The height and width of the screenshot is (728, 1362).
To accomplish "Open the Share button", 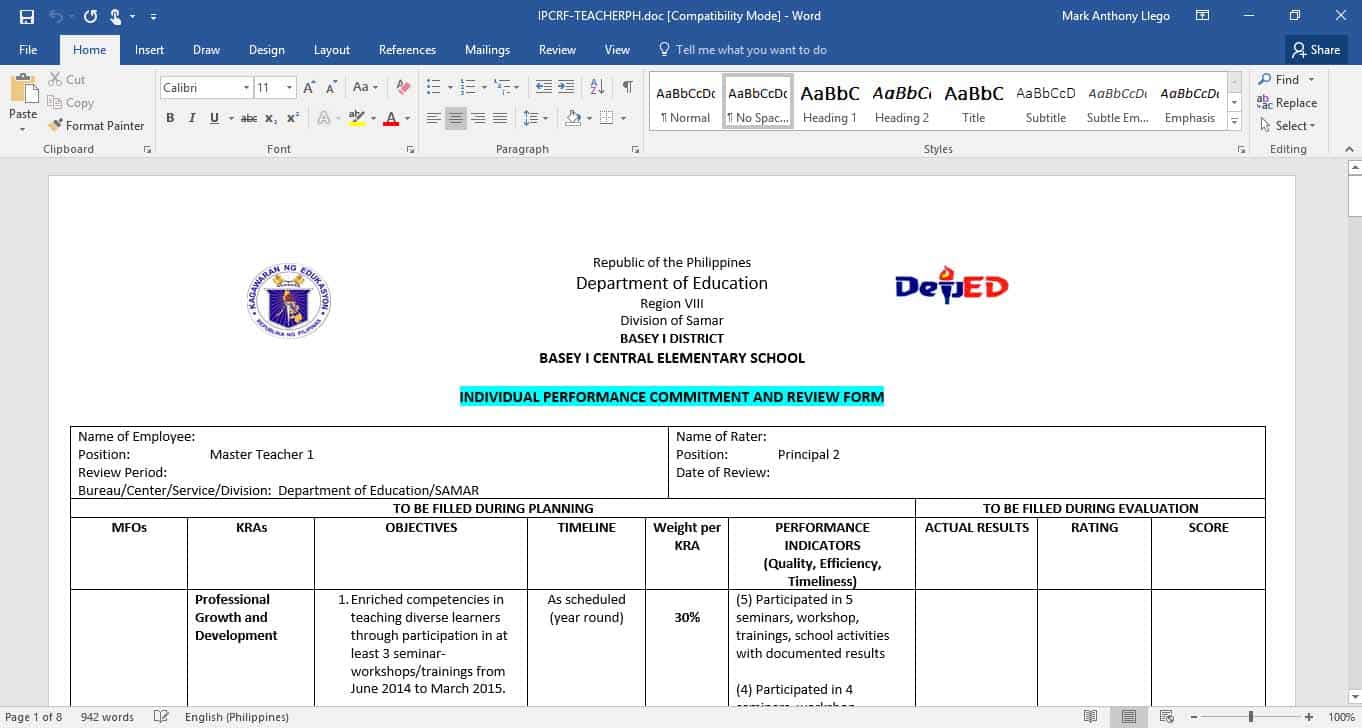I will click(1315, 50).
